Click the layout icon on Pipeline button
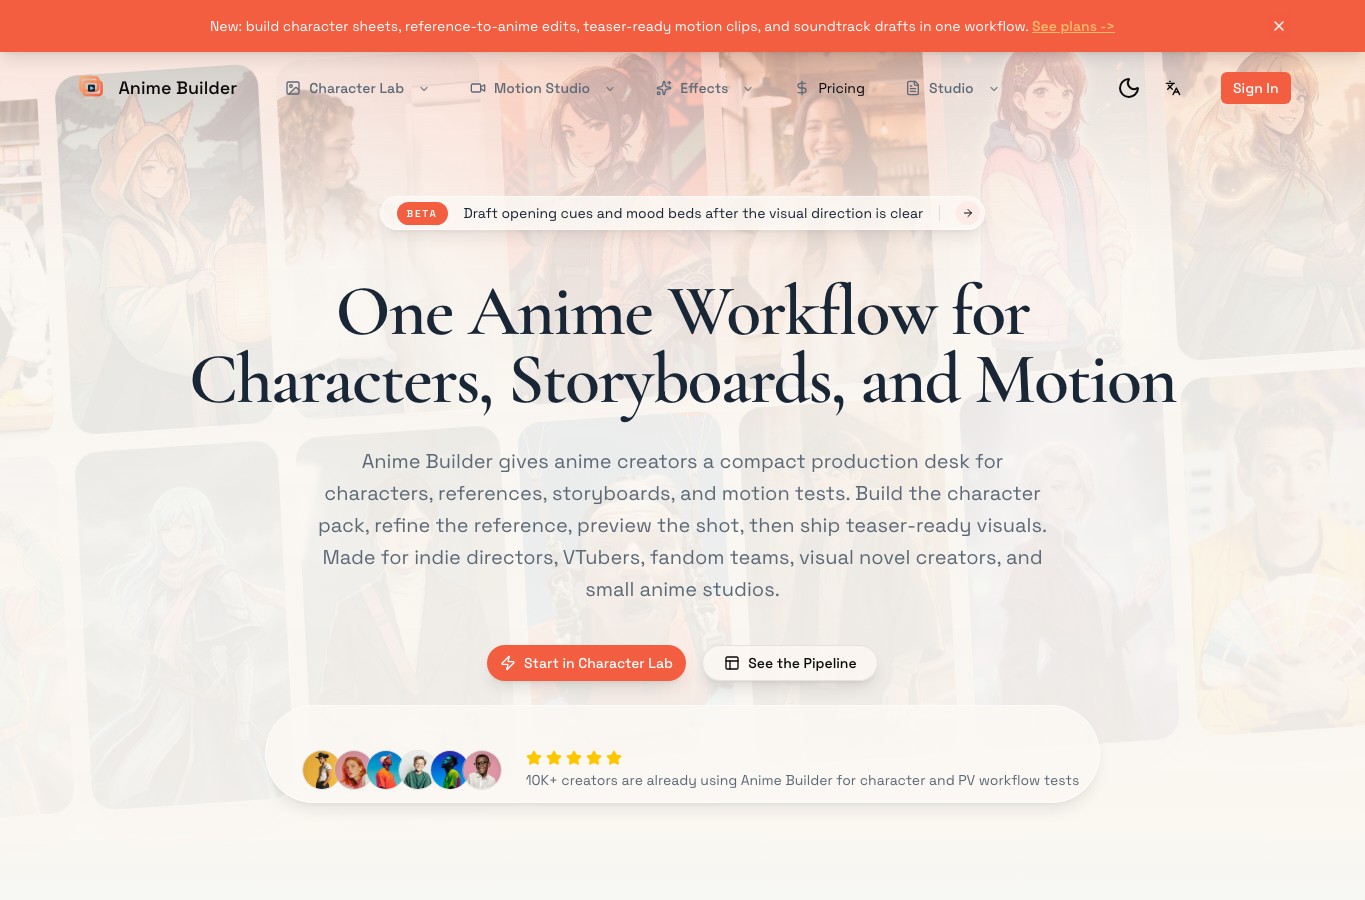Viewport: 1365px width, 900px height. pyautogui.click(x=732, y=663)
